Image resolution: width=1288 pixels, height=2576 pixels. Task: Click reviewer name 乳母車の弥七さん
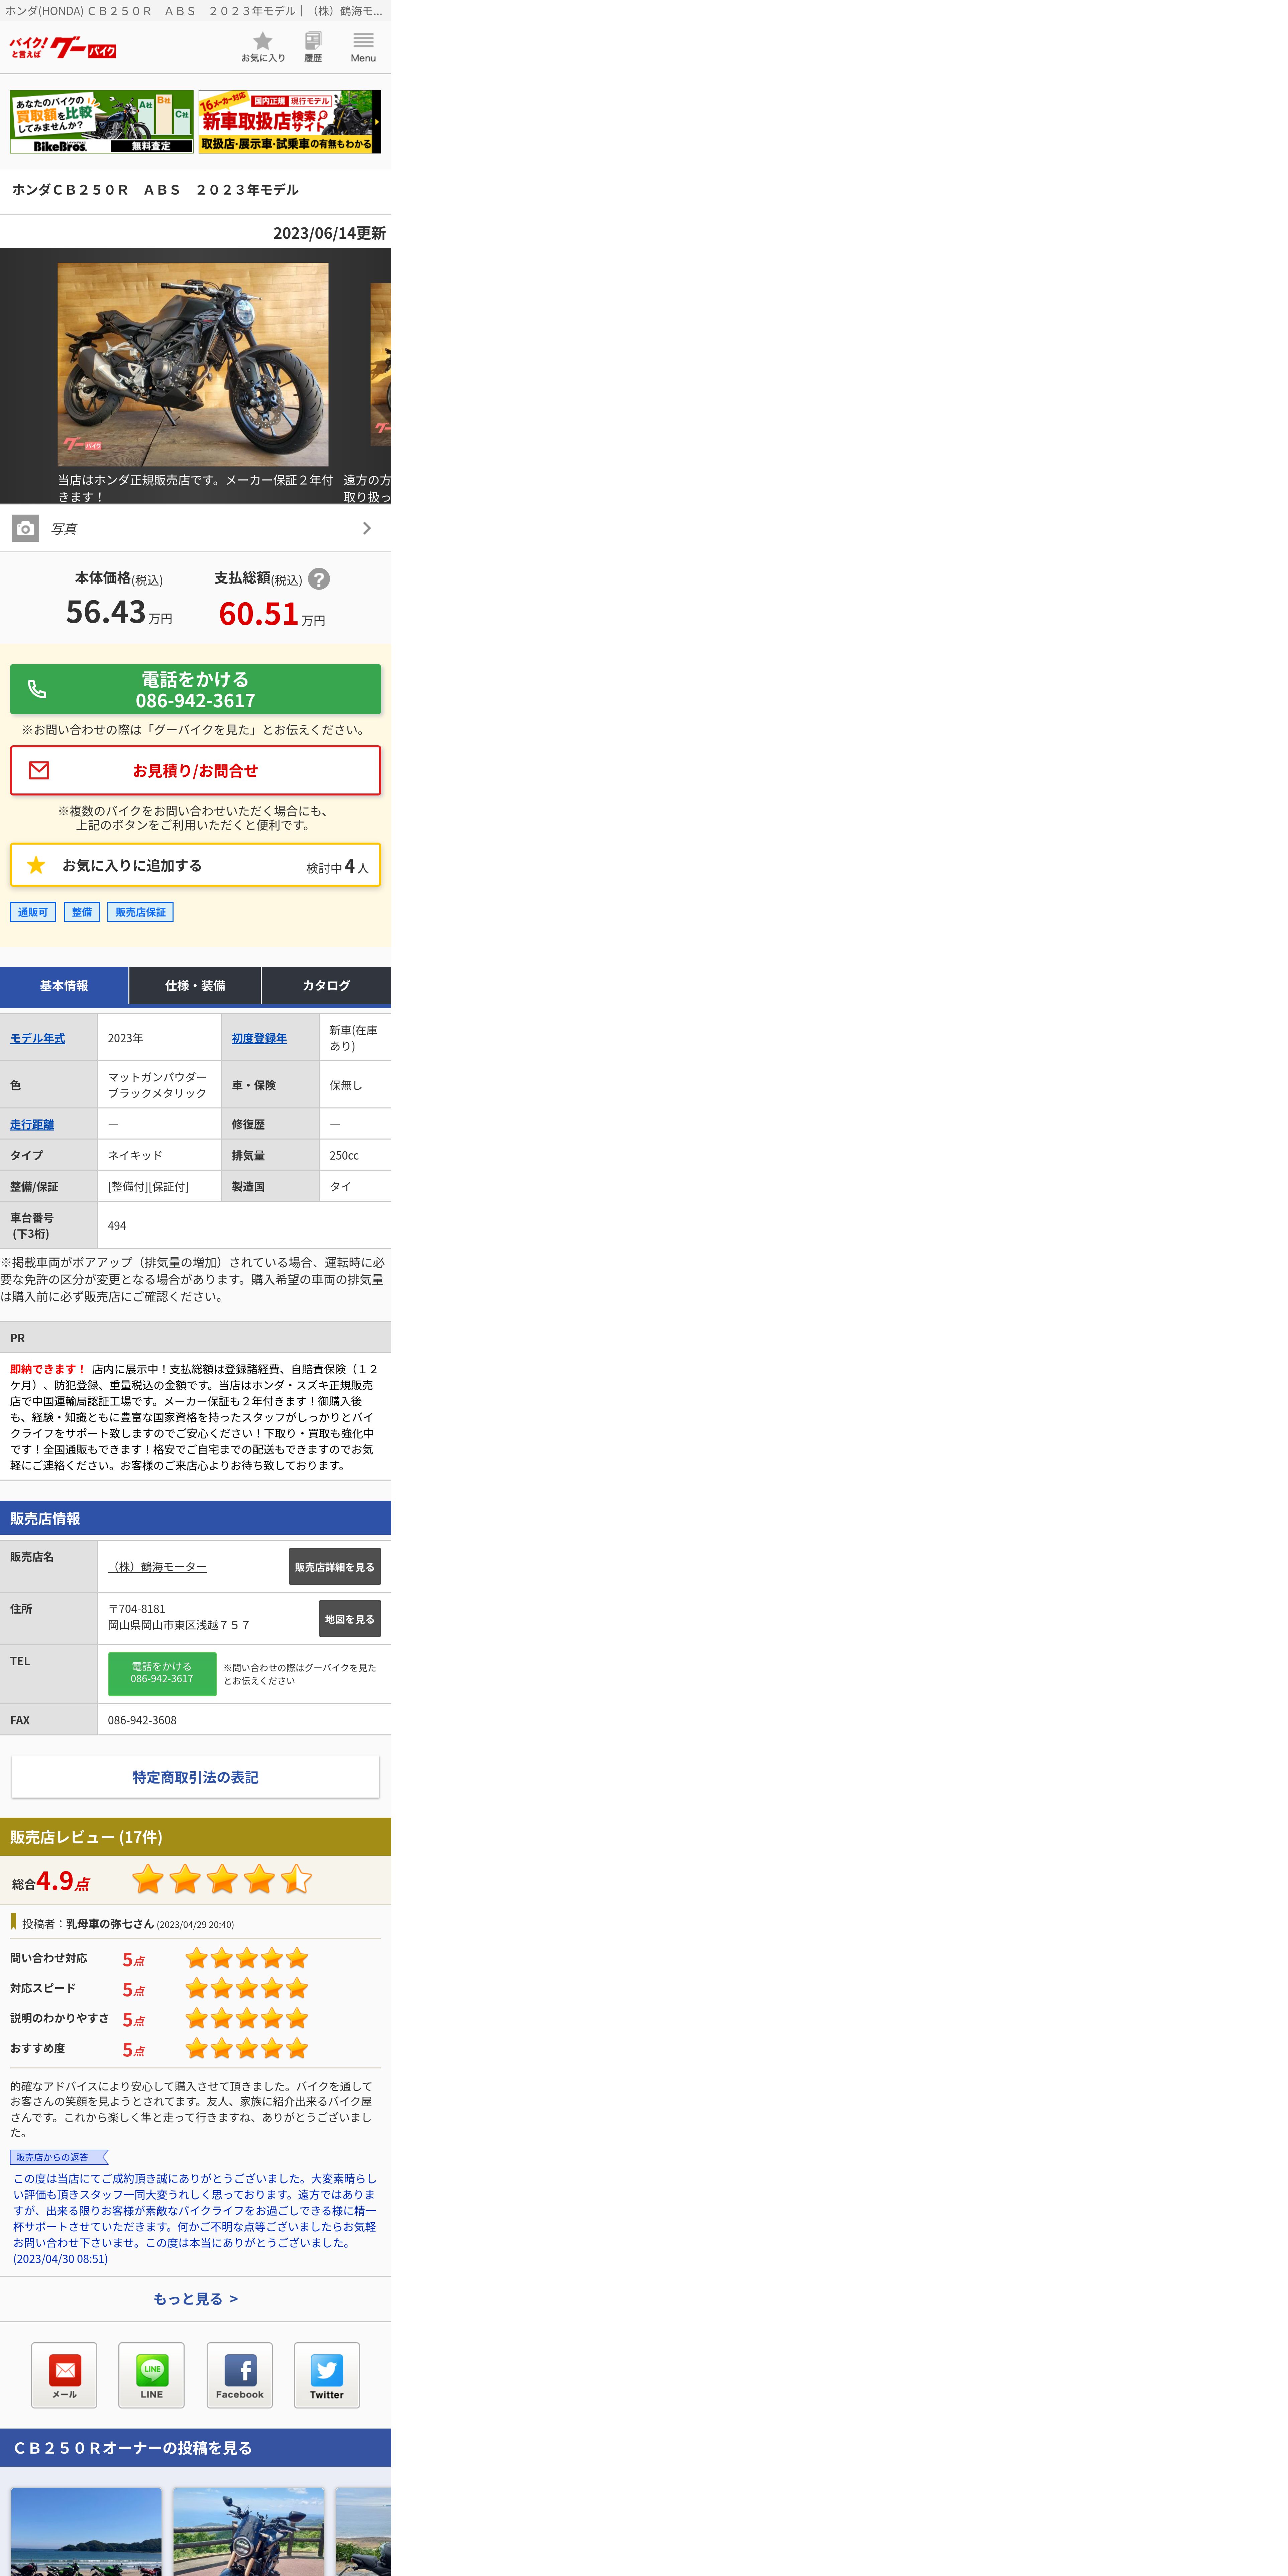click(110, 1924)
